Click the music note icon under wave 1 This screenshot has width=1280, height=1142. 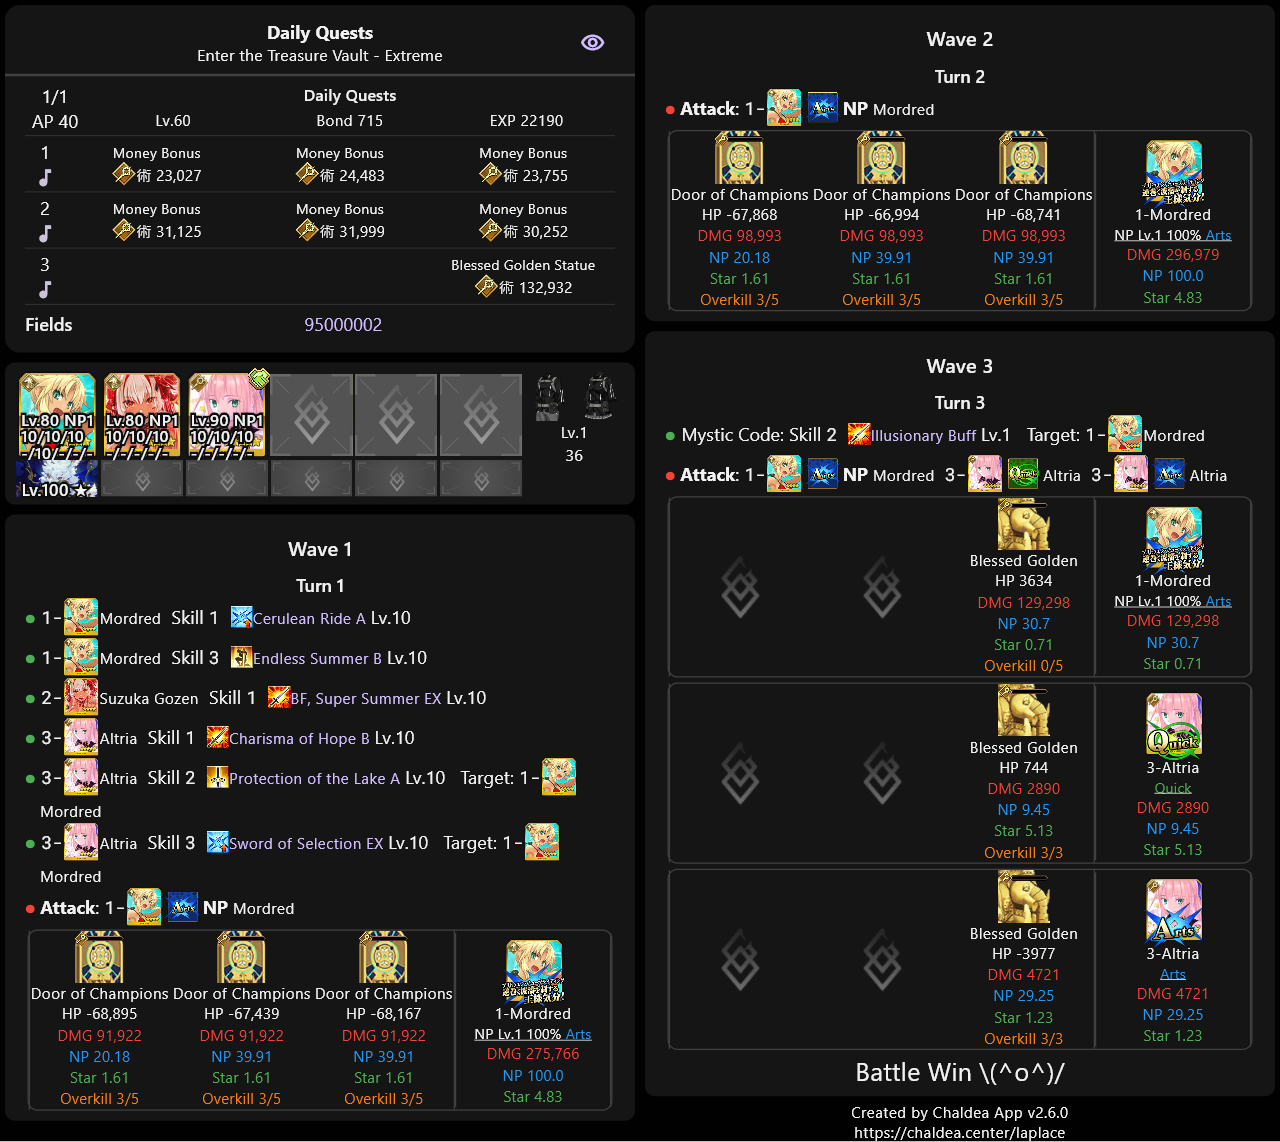[45, 177]
